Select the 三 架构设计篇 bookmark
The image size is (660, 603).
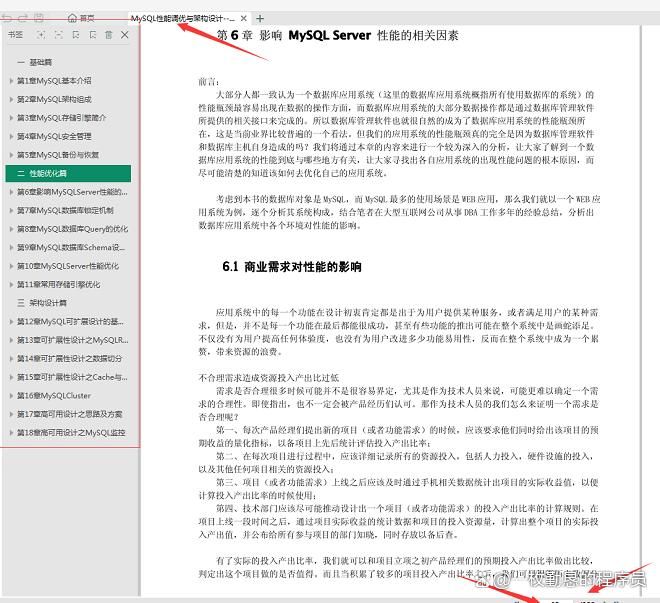[42, 303]
